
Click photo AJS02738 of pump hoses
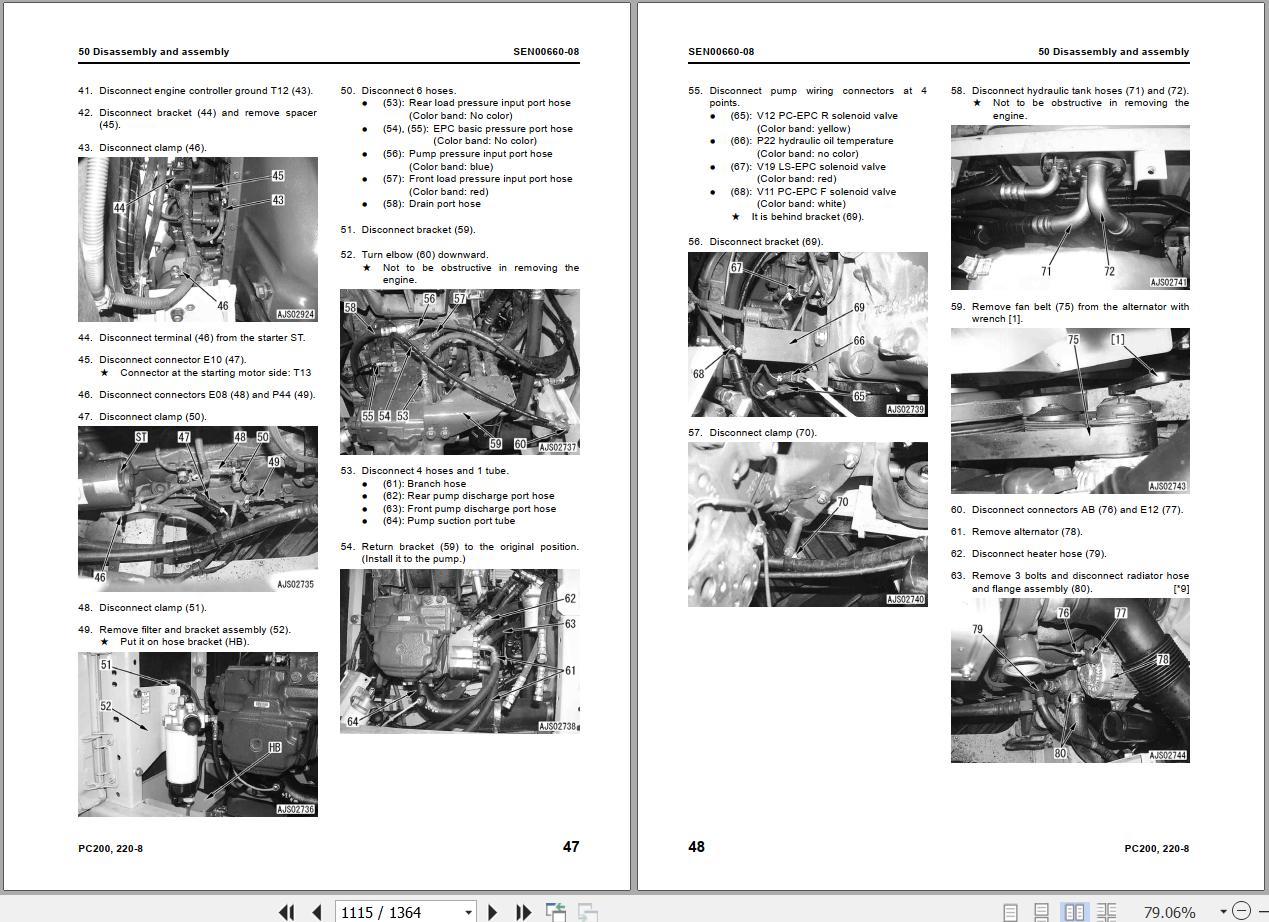click(x=460, y=651)
